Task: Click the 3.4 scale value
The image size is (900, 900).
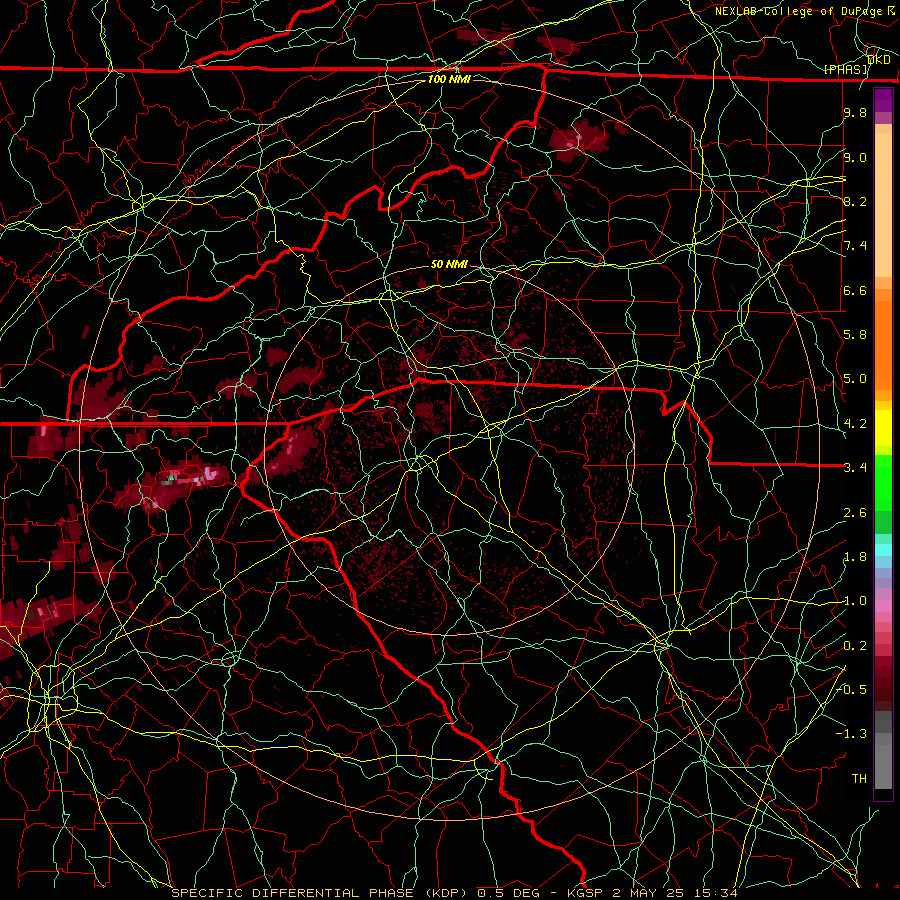Action: (x=855, y=468)
